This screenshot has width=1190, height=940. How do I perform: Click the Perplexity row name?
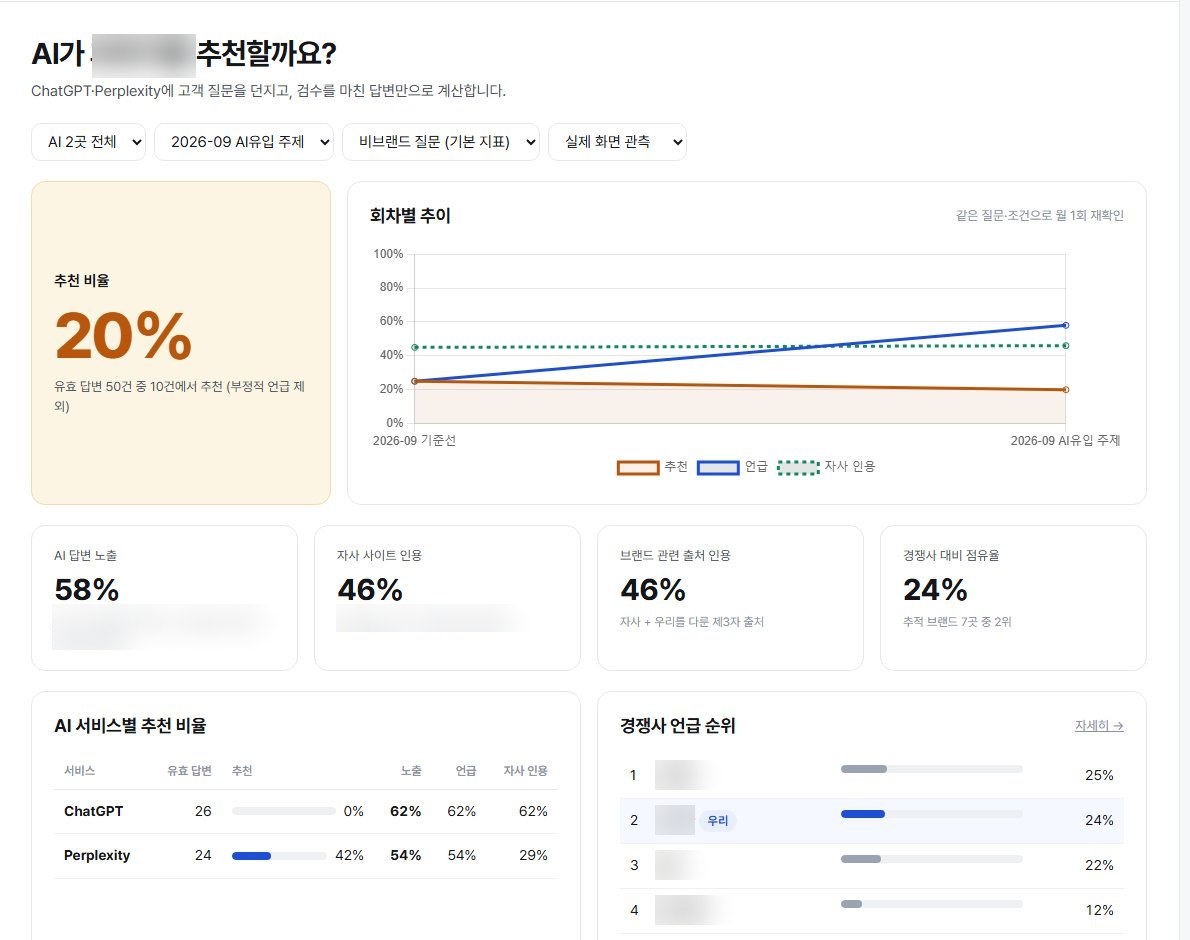point(97,855)
